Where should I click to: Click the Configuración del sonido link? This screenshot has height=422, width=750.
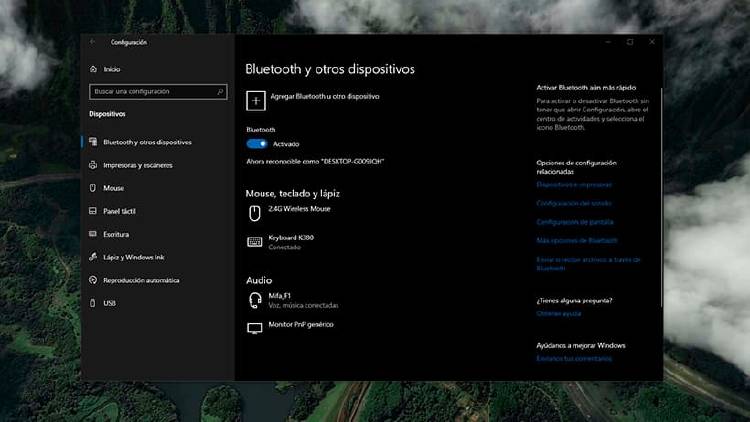click(x=575, y=203)
